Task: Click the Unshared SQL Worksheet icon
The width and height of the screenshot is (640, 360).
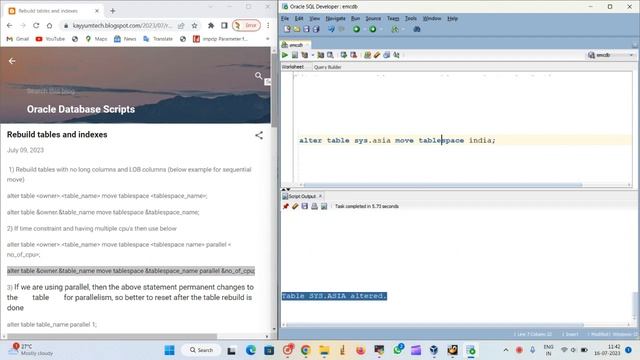Action: tap(367, 55)
